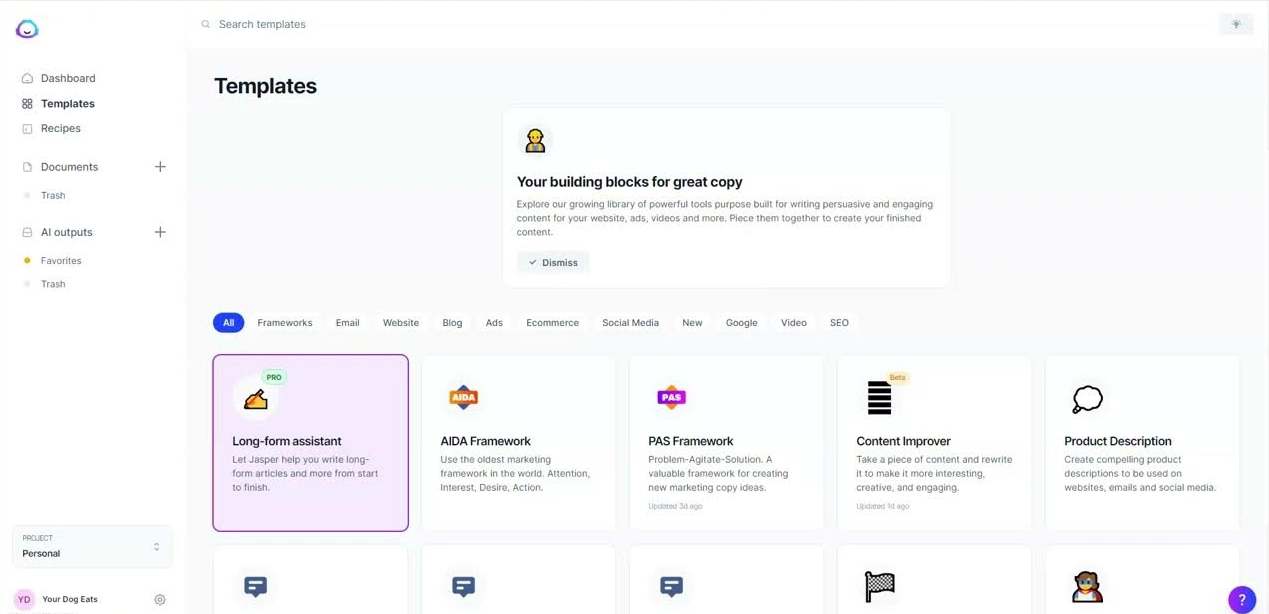The height and width of the screenshot is (614, 1269).
Task: Open the Product Description template
Action: coord(1142,443)
